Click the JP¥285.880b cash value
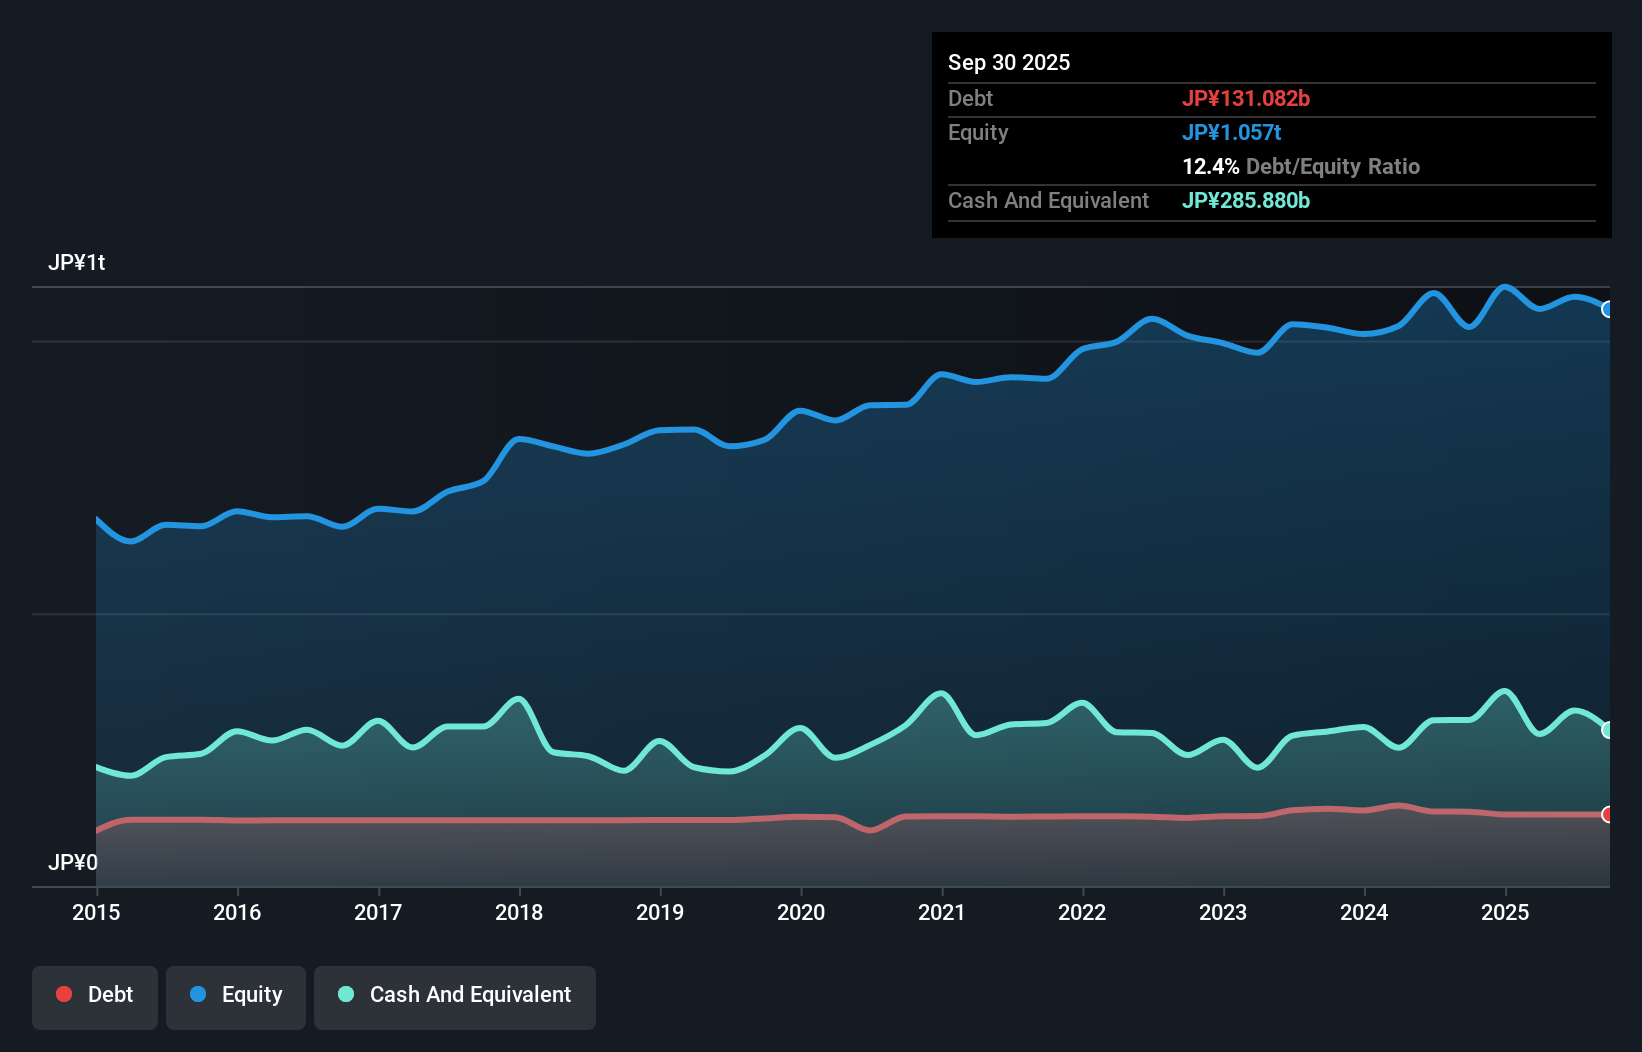The image size is (1642, 1052). coord(1247,201)
